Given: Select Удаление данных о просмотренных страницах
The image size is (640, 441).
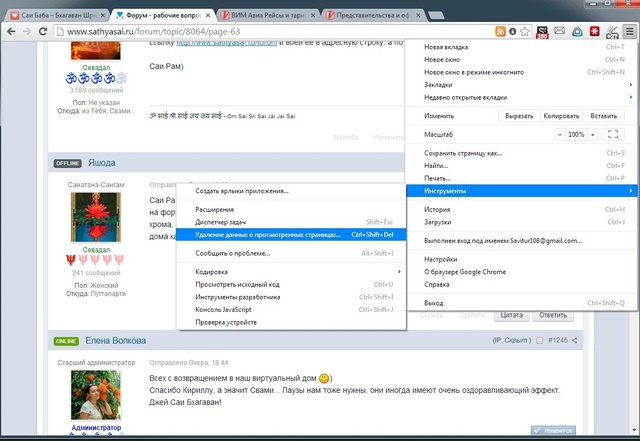Looking at the screenshot, I should click(x=290, y=234).
